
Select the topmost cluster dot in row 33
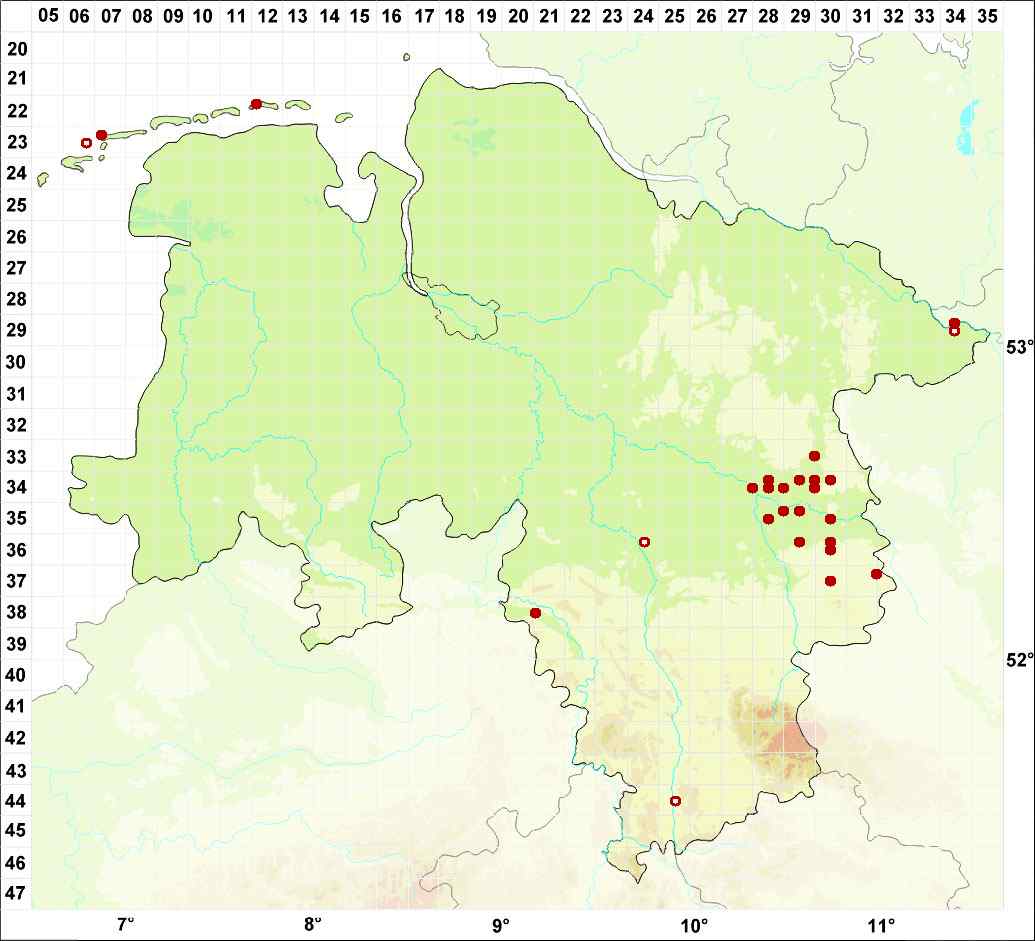(x=815, y=456)
